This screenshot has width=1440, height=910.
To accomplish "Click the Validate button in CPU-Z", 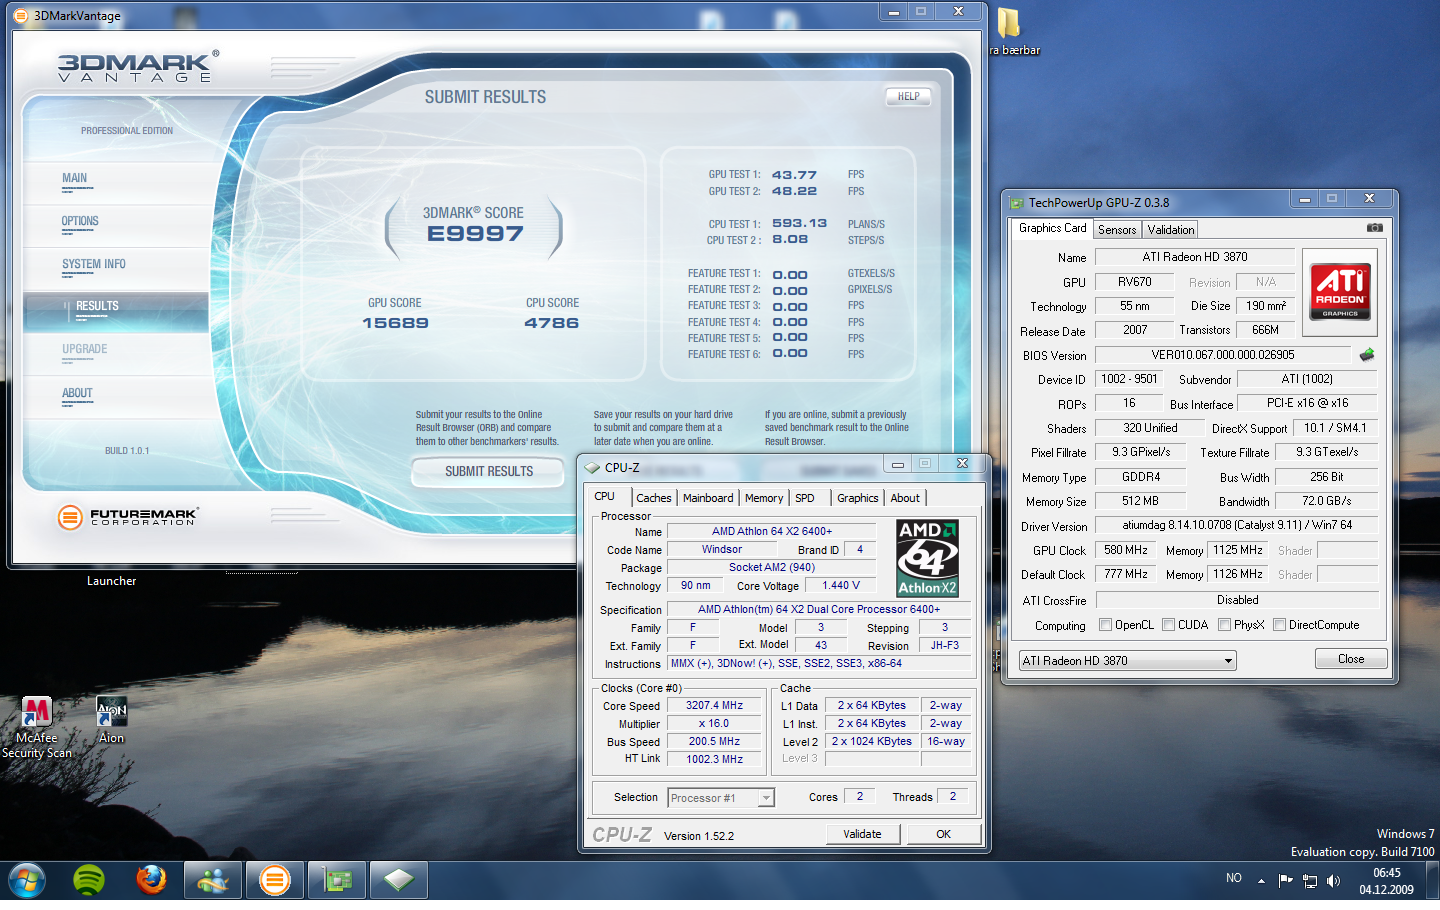I will point(862,834).
